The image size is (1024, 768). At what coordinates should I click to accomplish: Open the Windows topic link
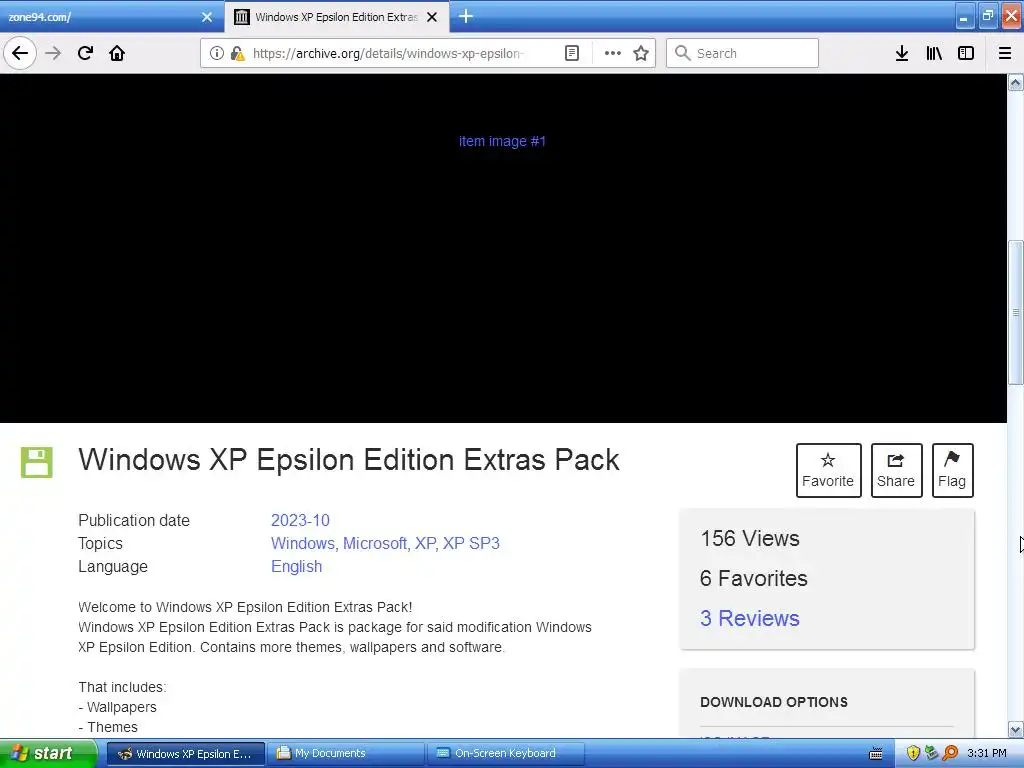coord(303,543)
